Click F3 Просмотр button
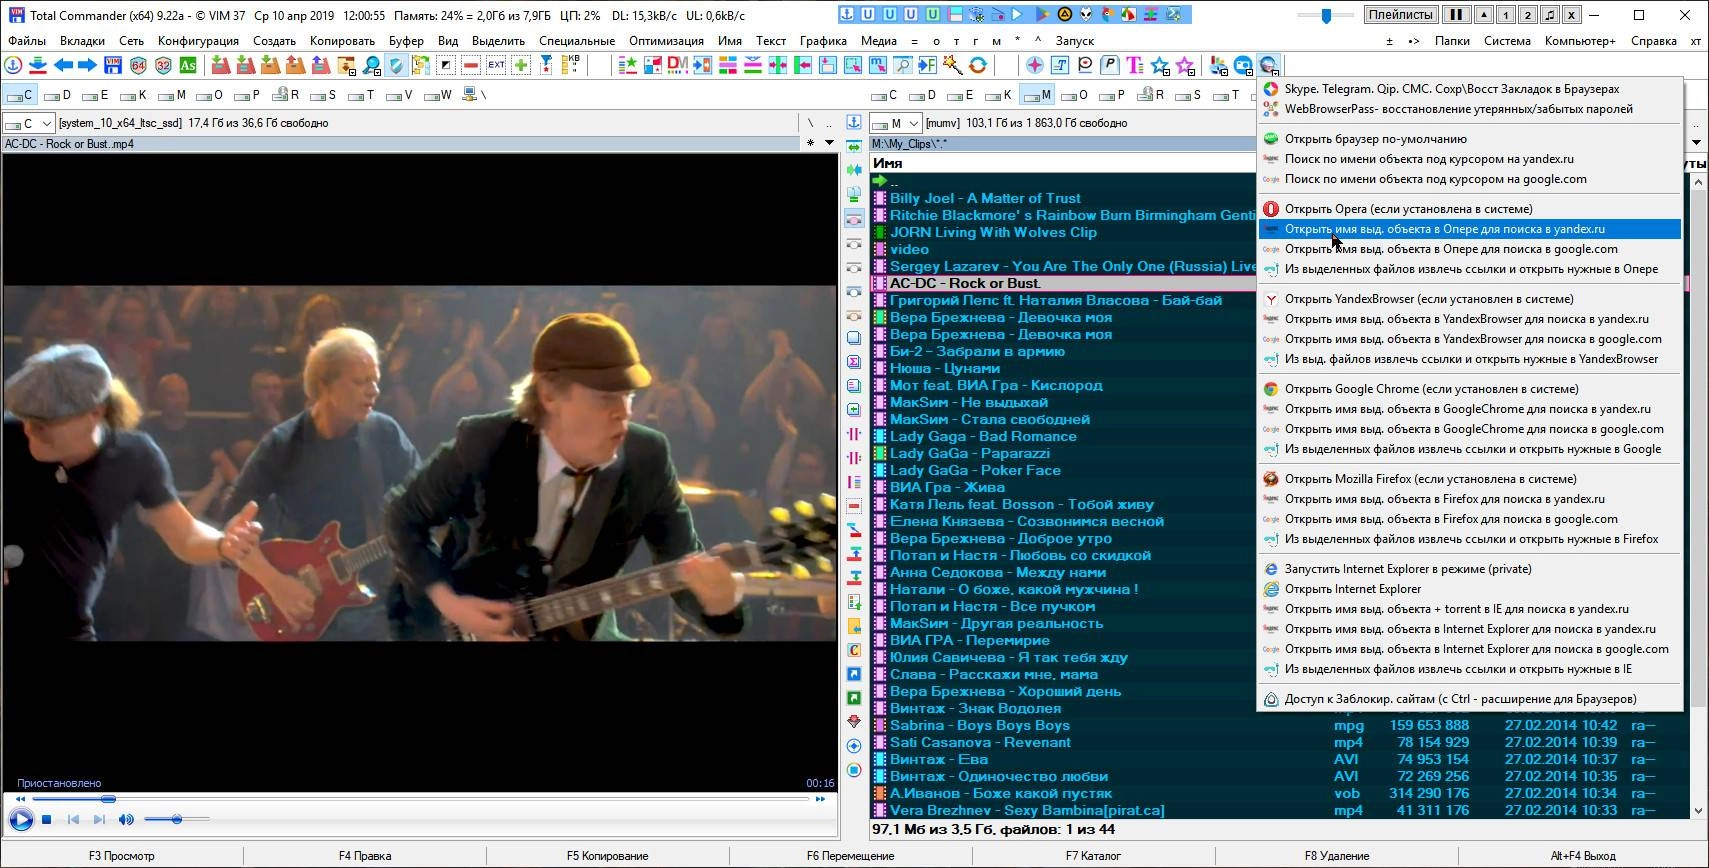The image size is (1709, 868). point(121,856)
